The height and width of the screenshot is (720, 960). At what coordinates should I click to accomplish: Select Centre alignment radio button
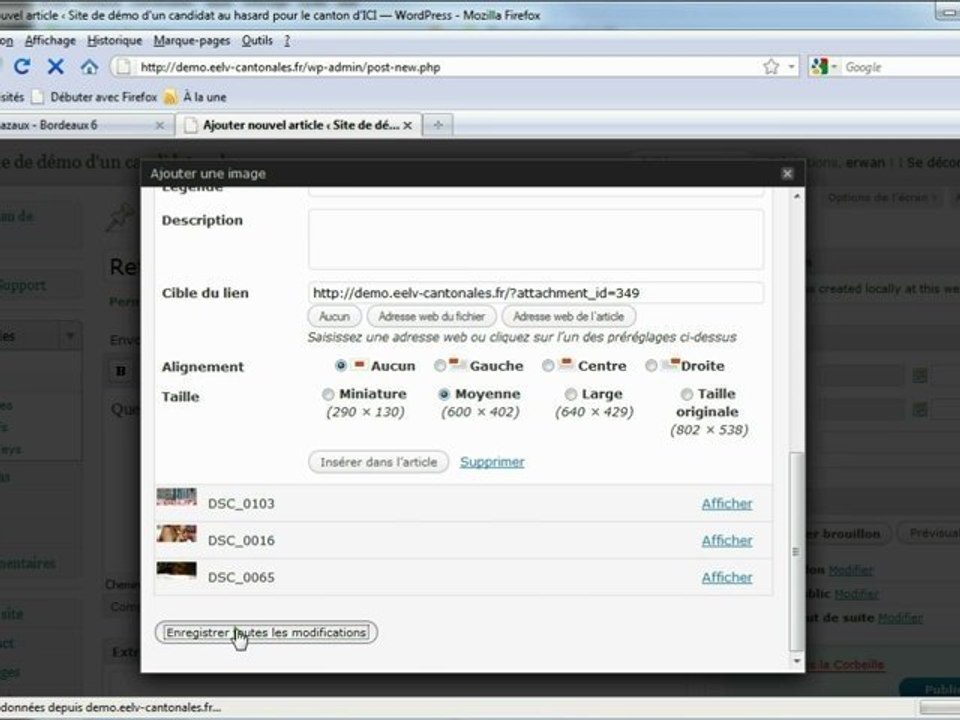pos(548,366)
